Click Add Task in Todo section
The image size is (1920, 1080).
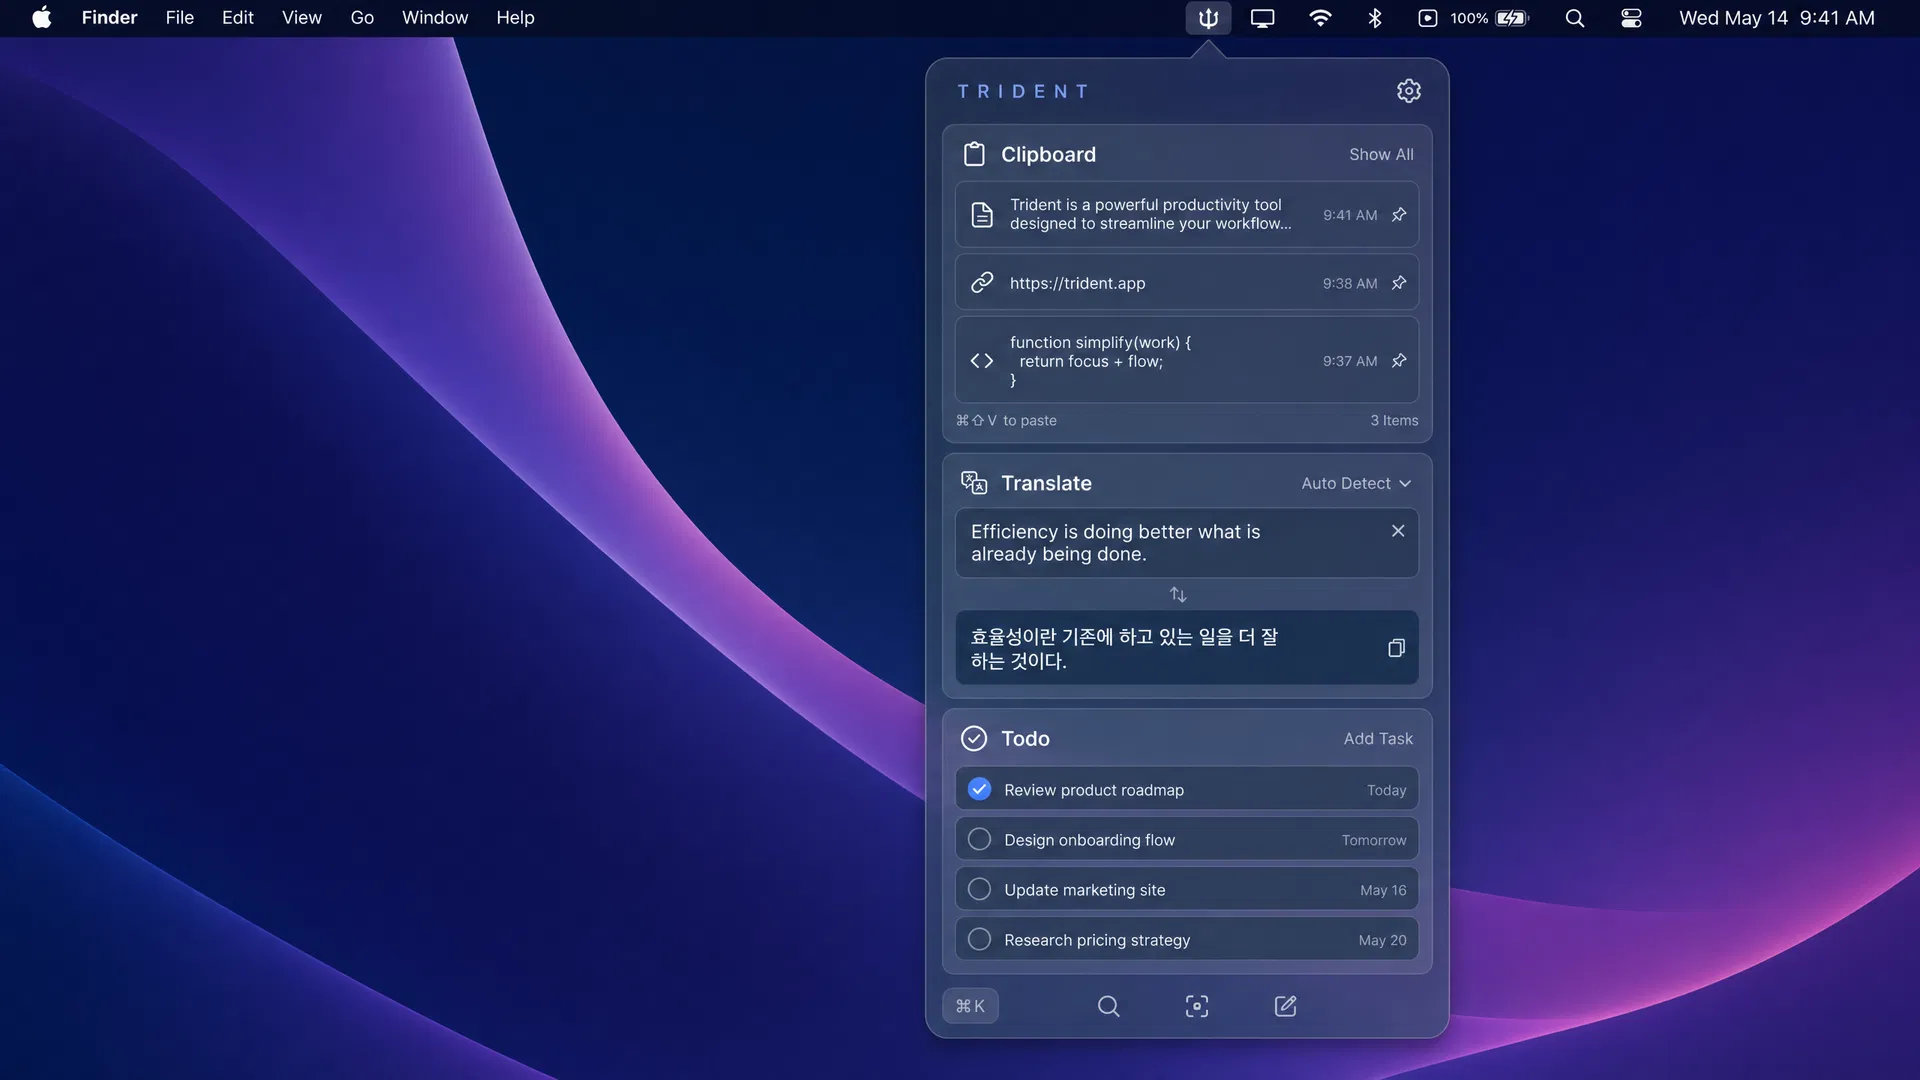(1378, 739)
